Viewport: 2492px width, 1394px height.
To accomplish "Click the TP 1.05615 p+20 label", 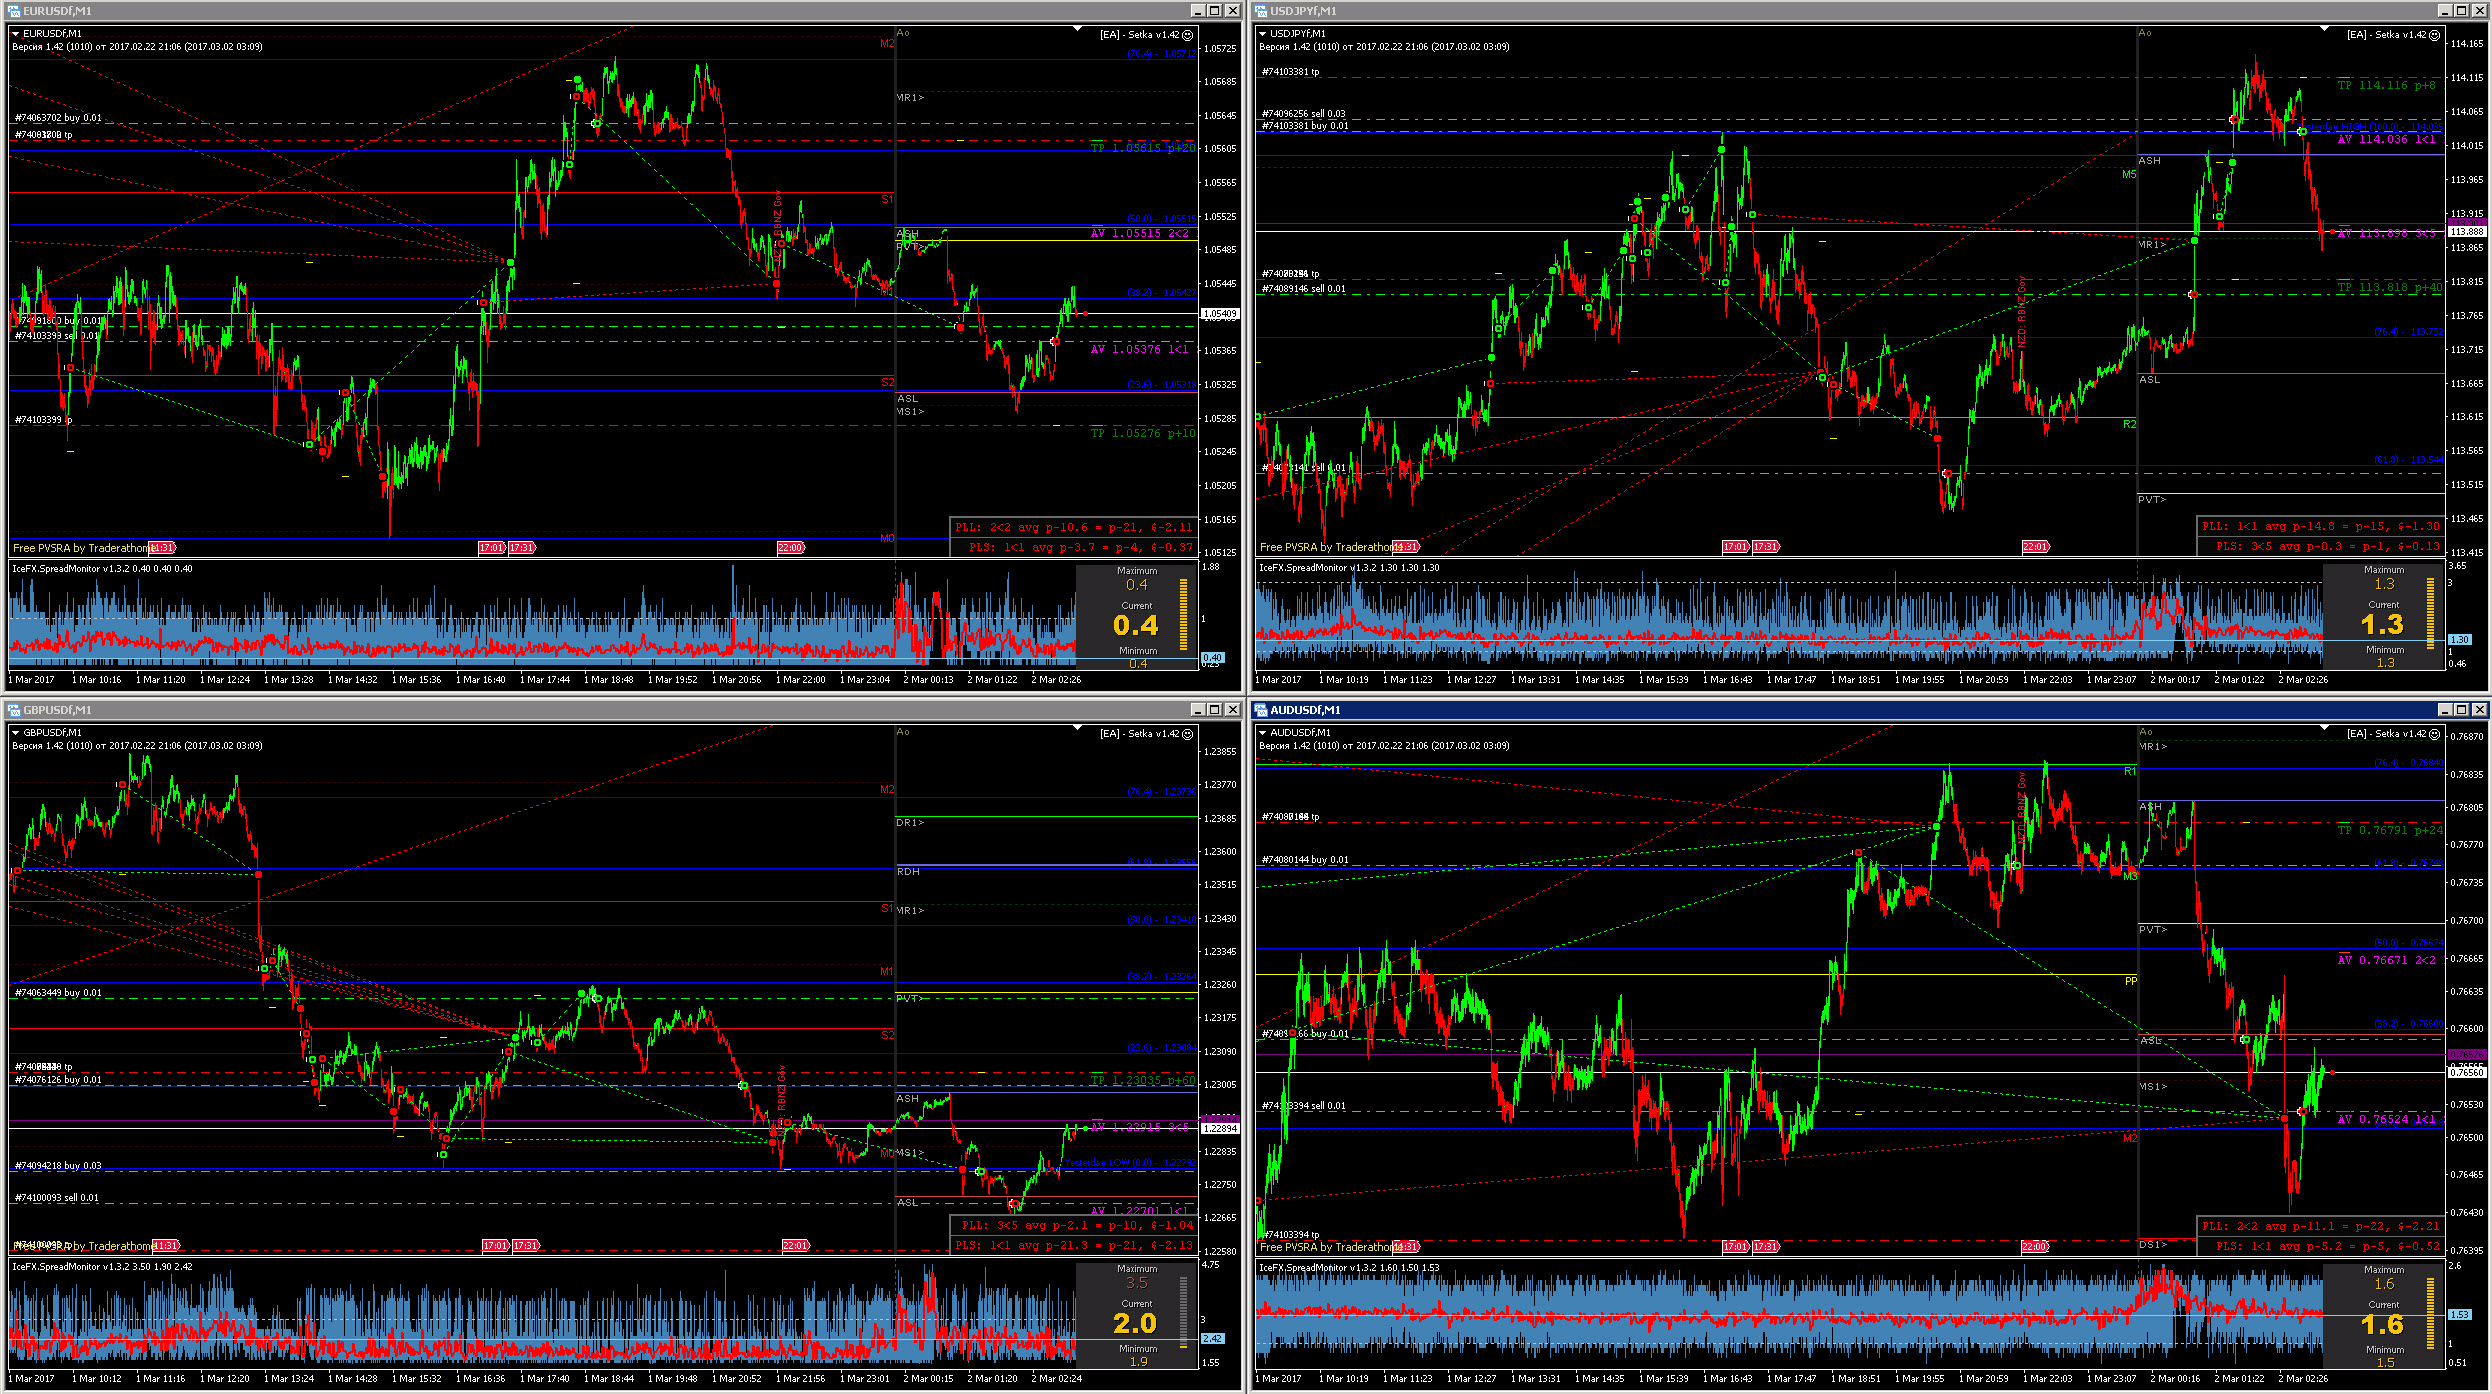I will pyautogui.click(x=1142, y=148).
